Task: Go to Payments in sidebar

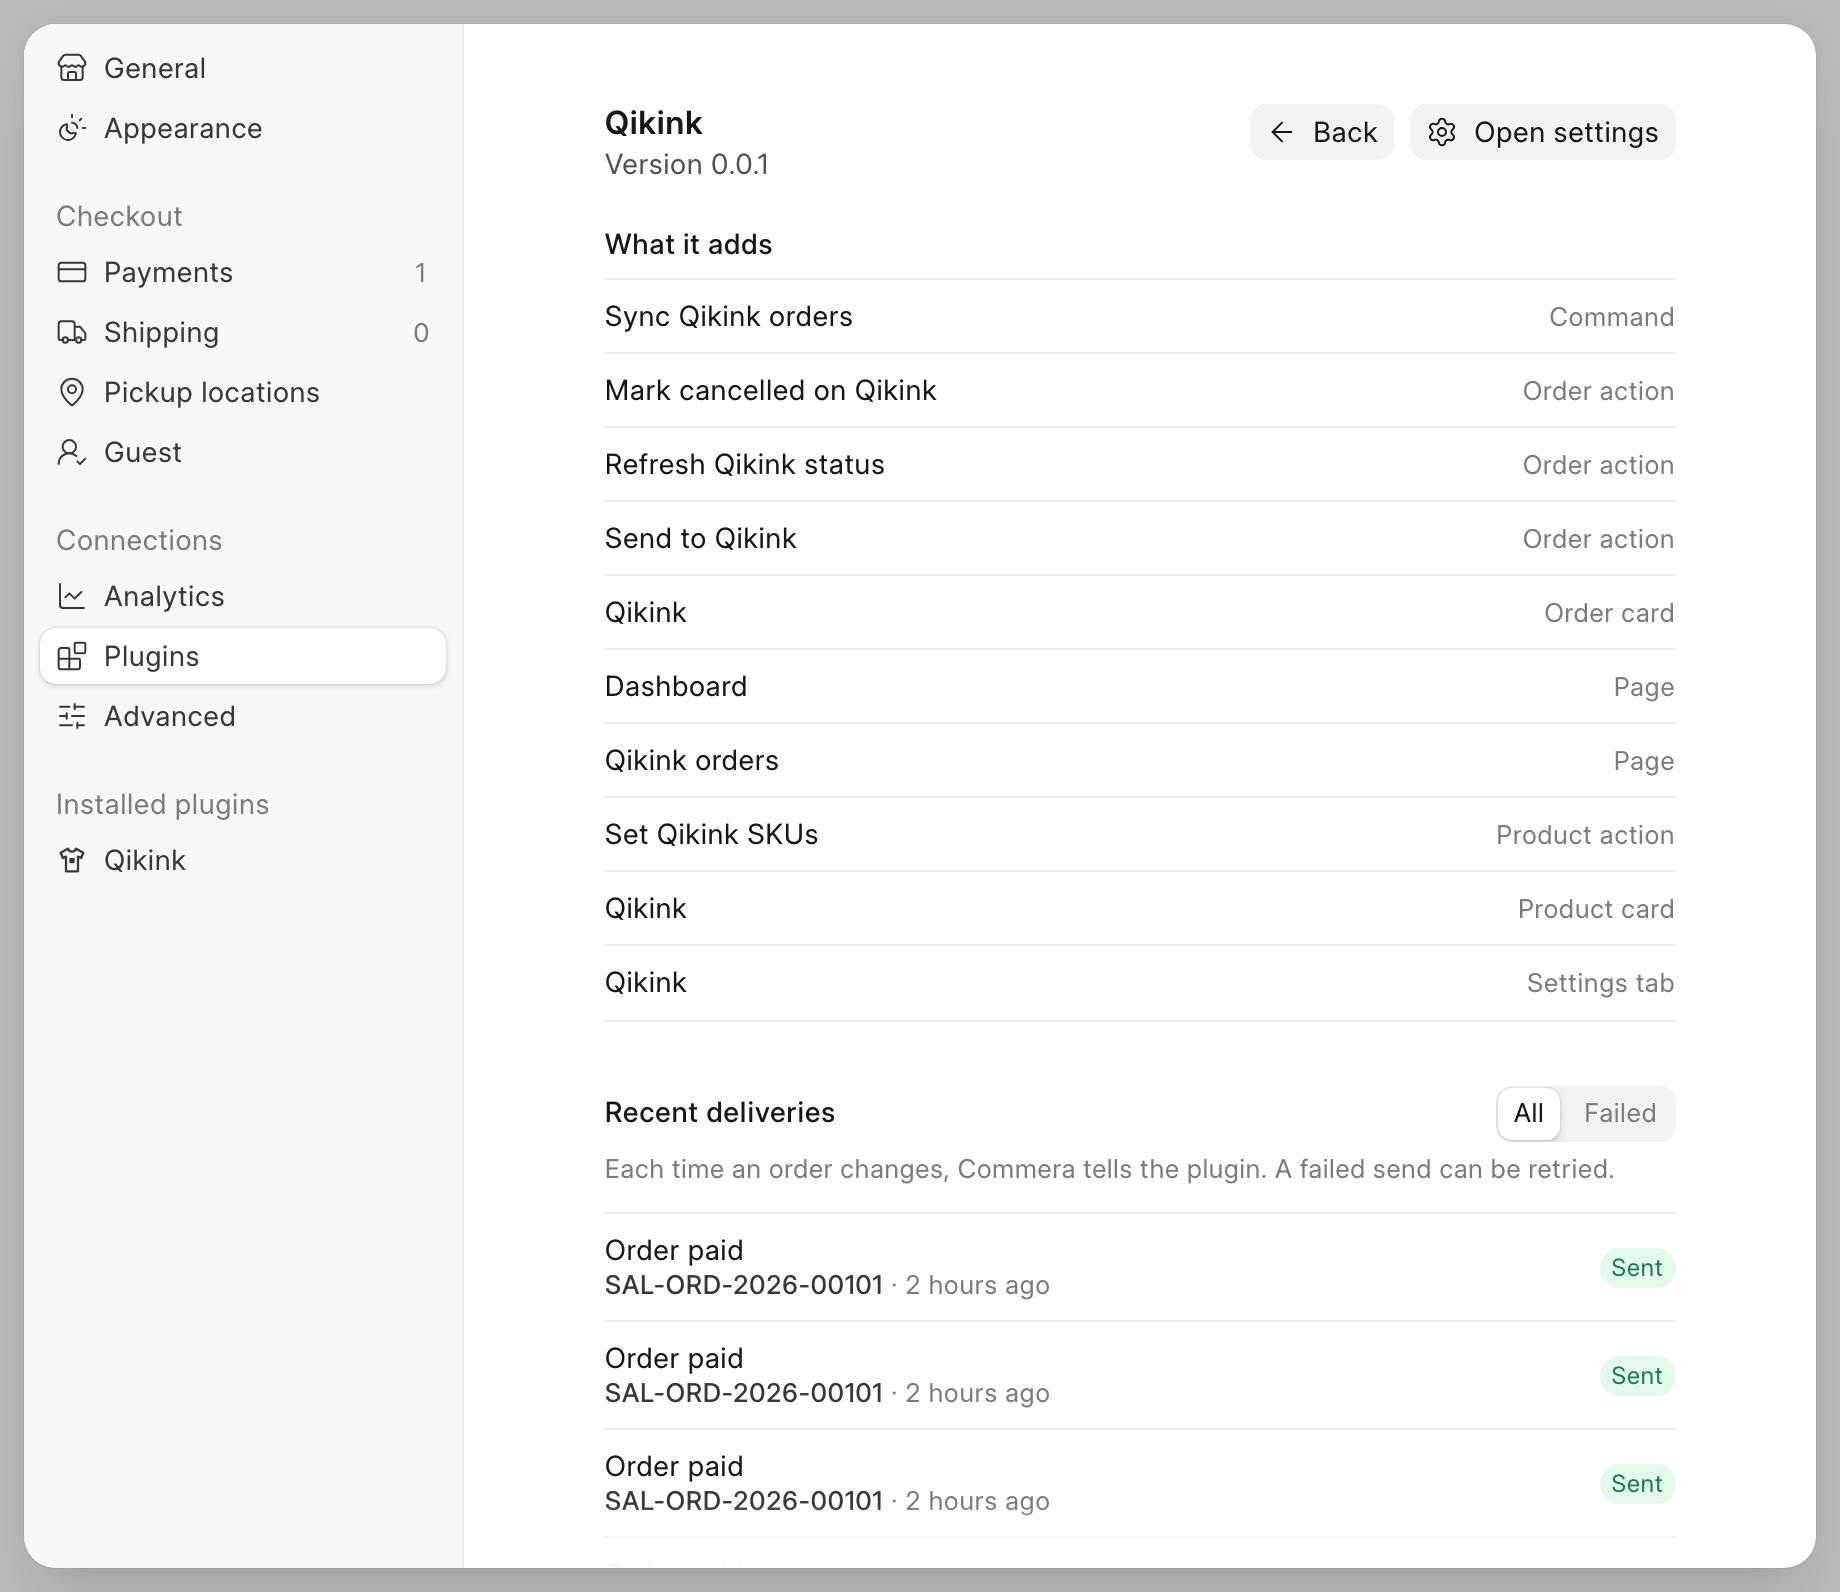Action: [243, 272]
